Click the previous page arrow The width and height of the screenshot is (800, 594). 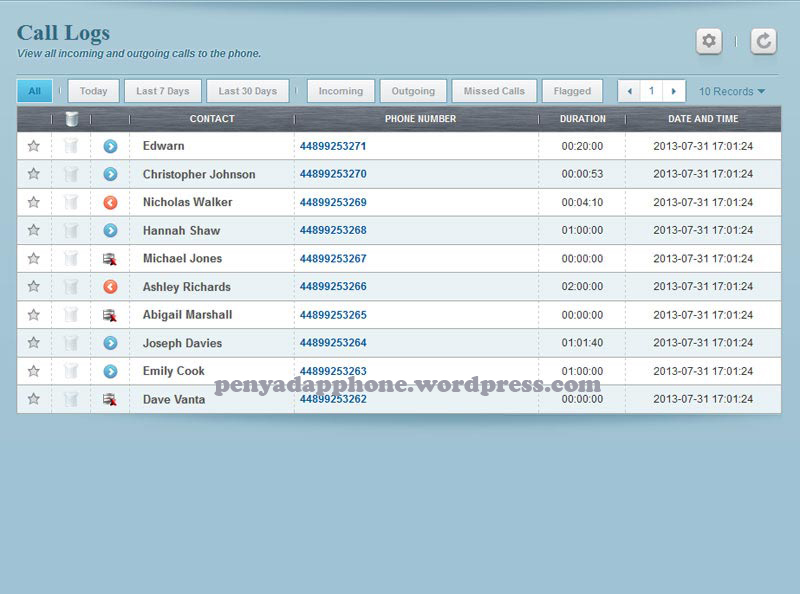tap(627, 91)
